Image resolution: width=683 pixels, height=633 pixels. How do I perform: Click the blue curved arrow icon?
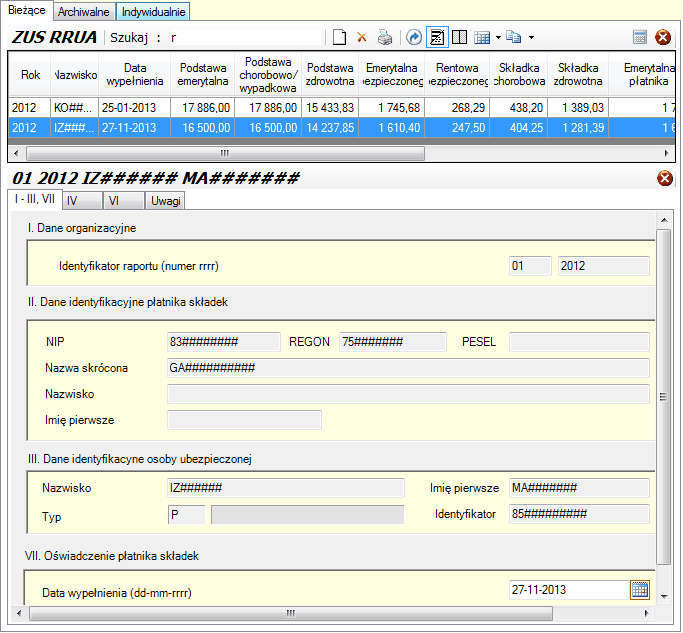tap(414, 37)
